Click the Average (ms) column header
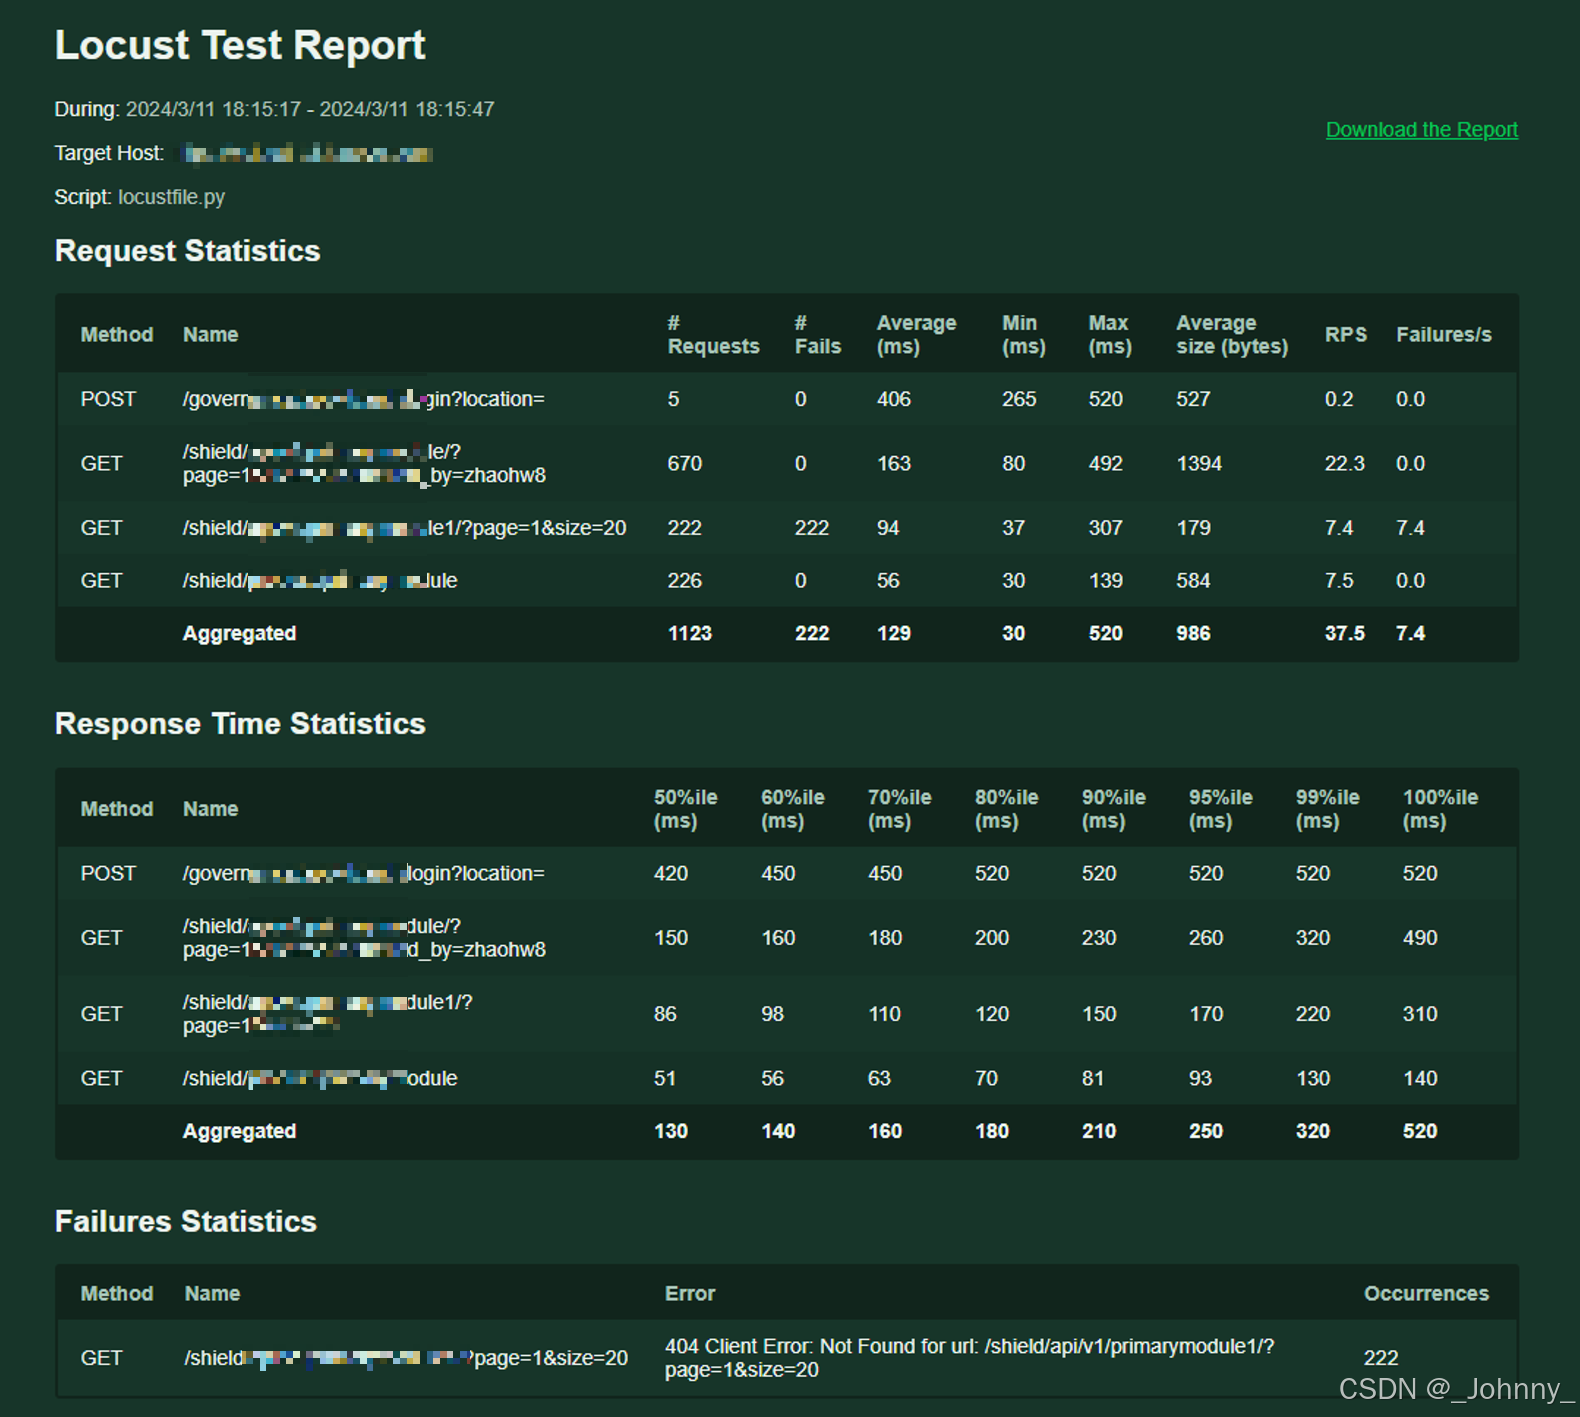The width and height of the screenshot is (1580, 1417). (916, 335)
